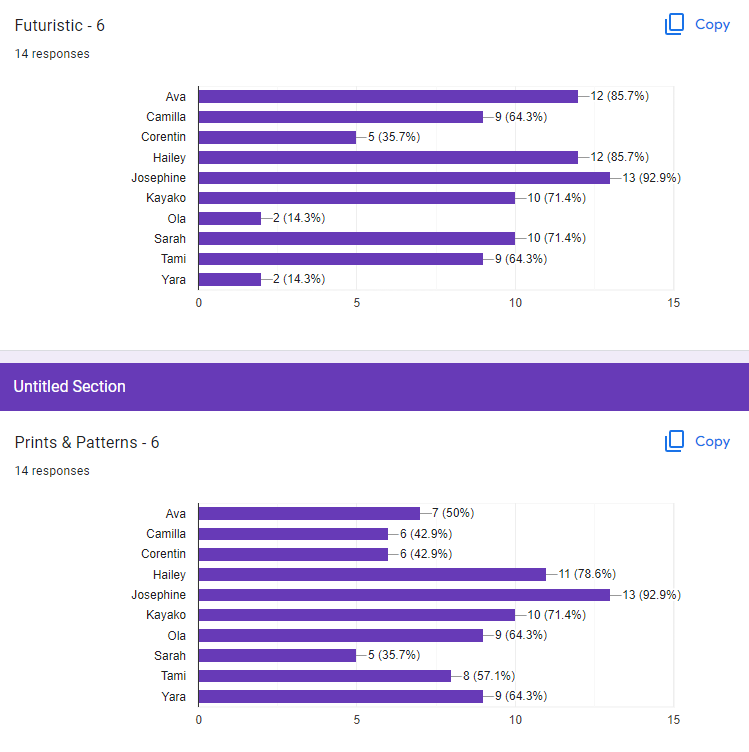Click the Prints & Patterns - 6 title
The width and height of the screenshot is (749, 752).
click(87, 442)
